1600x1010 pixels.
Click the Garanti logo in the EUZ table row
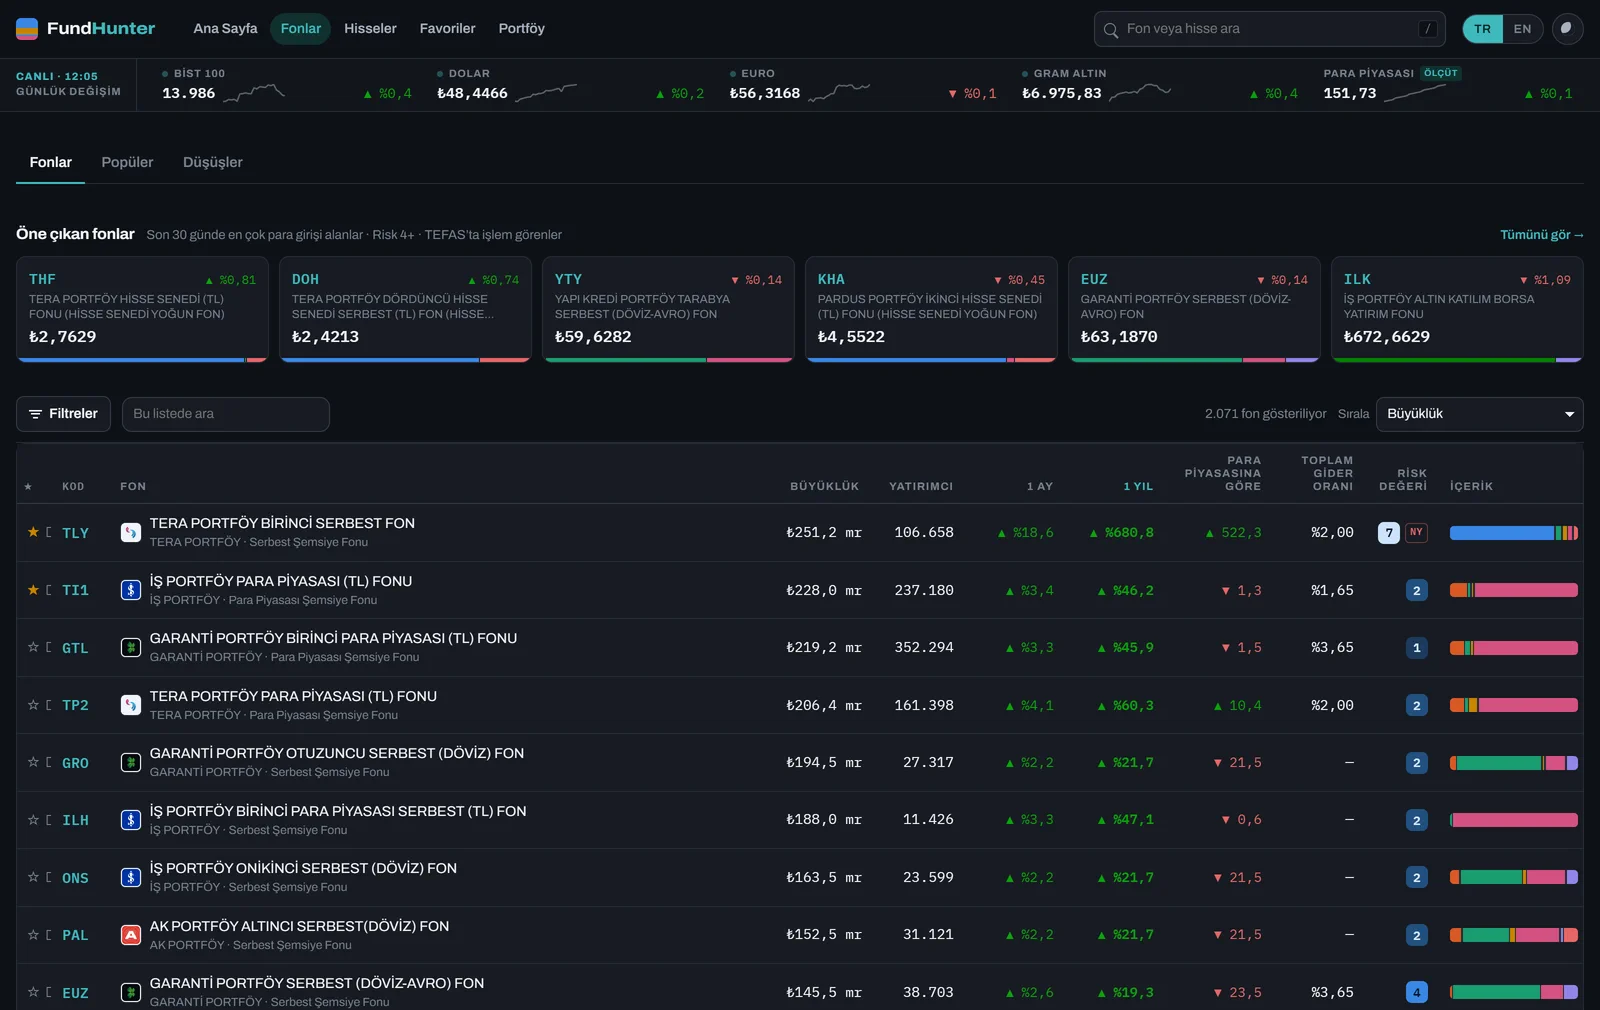point(130,993)
